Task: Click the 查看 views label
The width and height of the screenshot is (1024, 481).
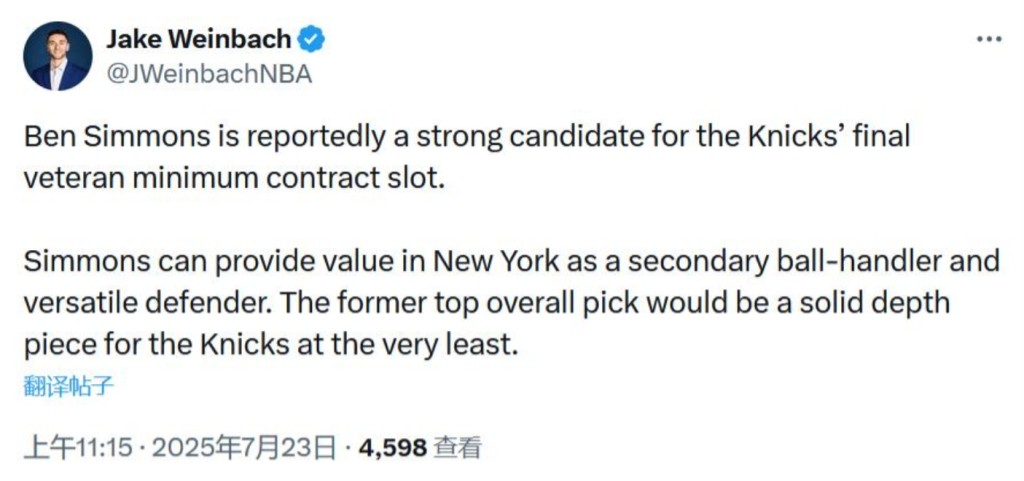Action: pos(458,447)
